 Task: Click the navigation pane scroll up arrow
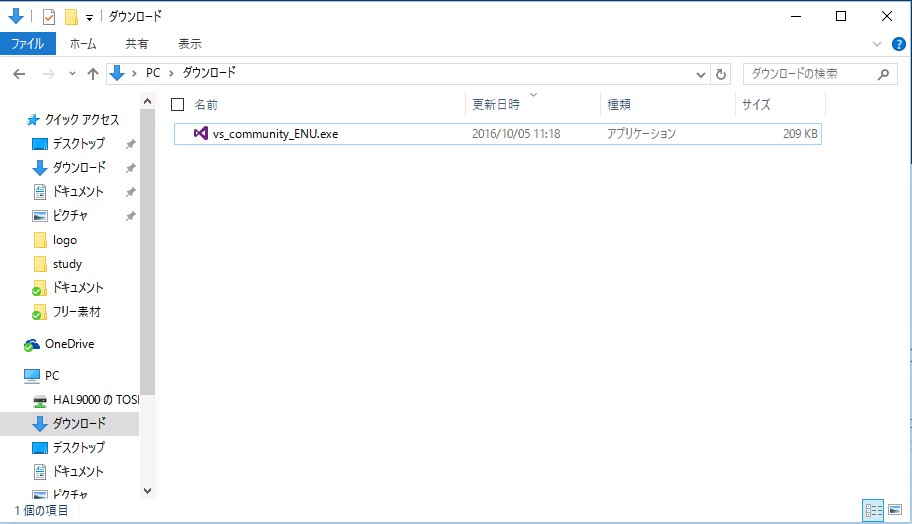(148, 102)
